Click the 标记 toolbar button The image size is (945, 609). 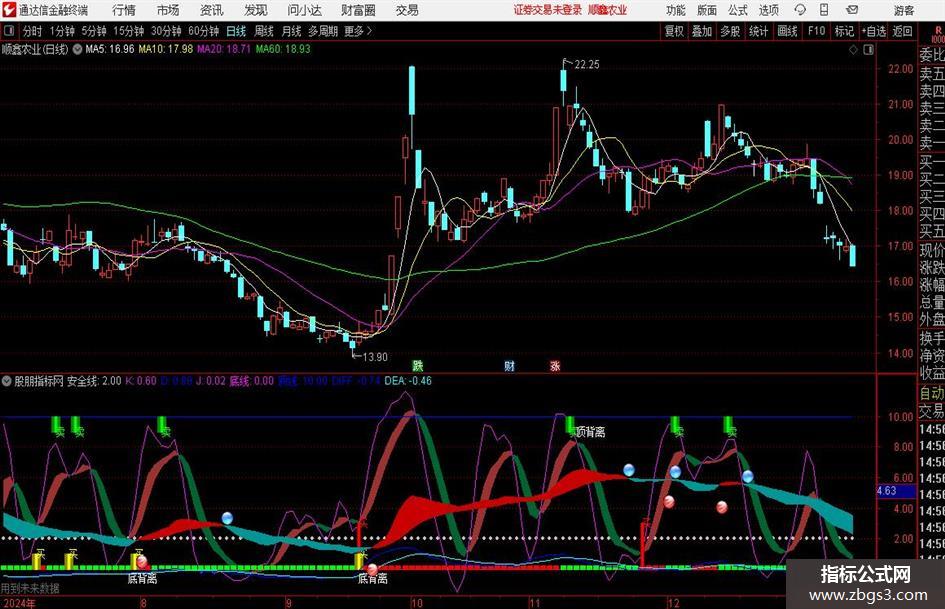[844, 31]
